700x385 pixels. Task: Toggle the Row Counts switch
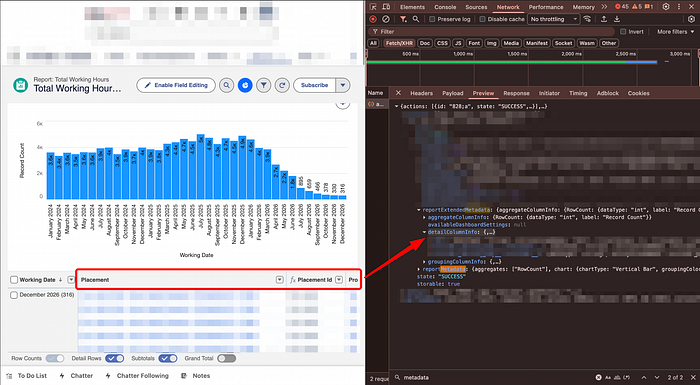pos(55,359)
